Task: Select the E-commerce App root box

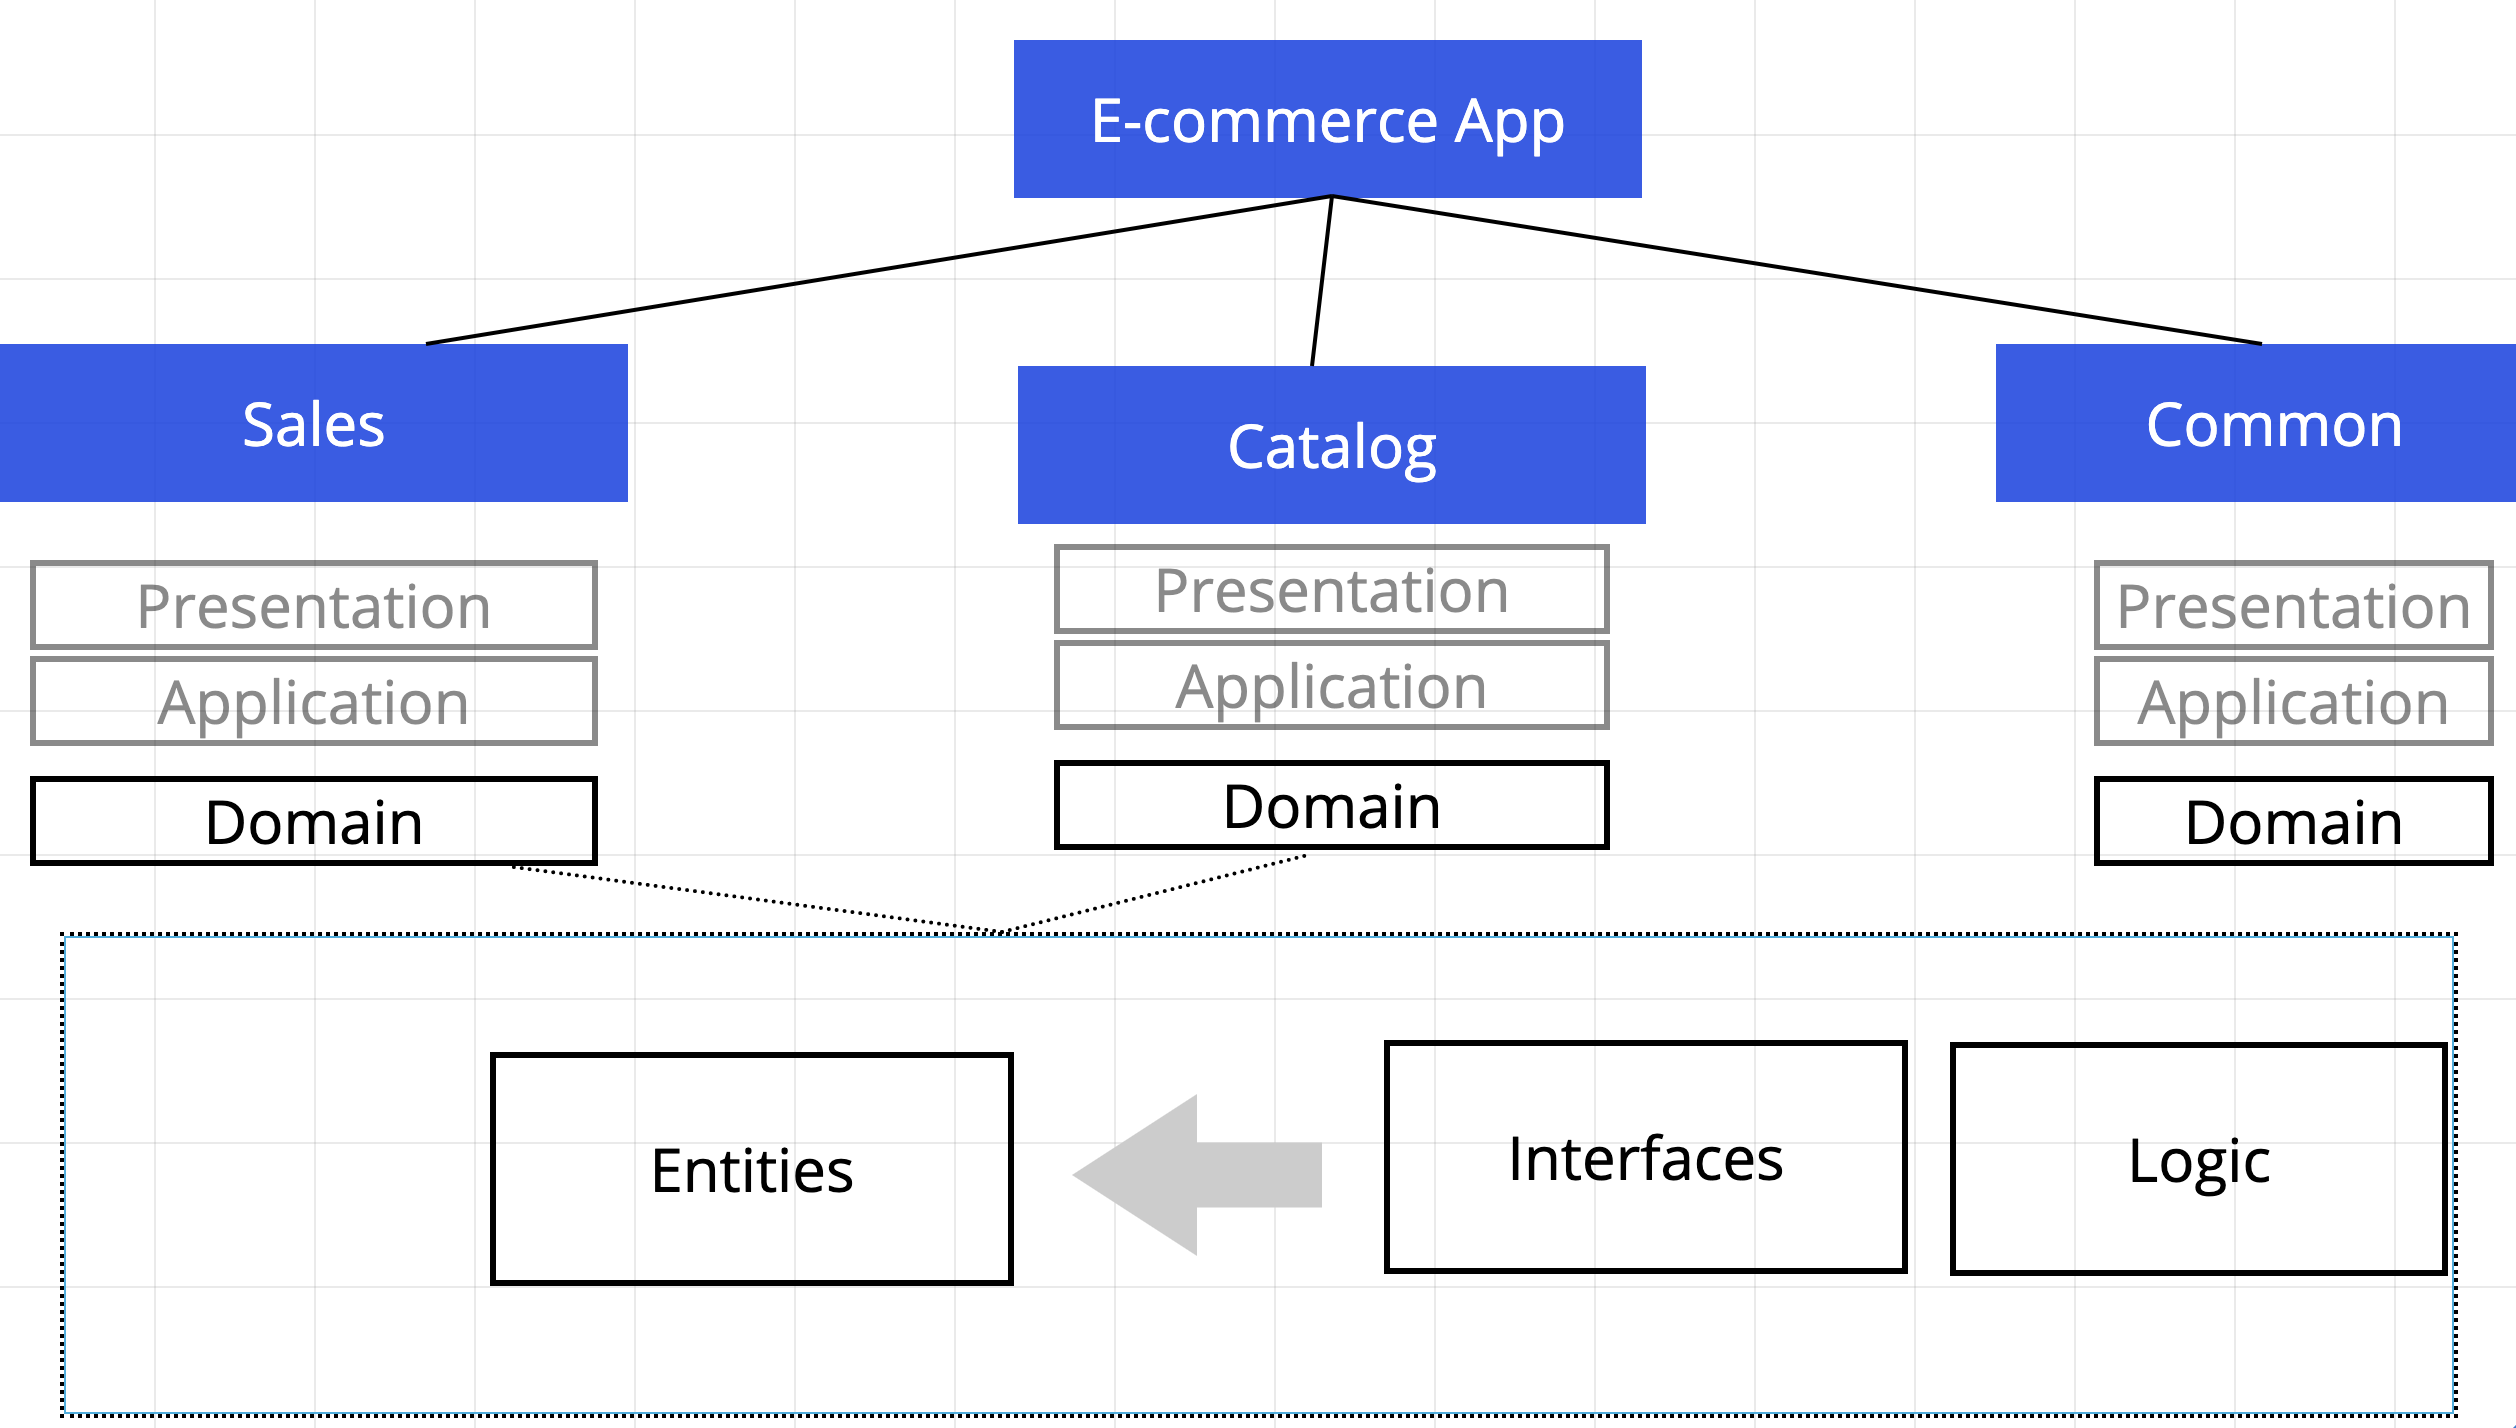Action: click(x=1327, y=119)
